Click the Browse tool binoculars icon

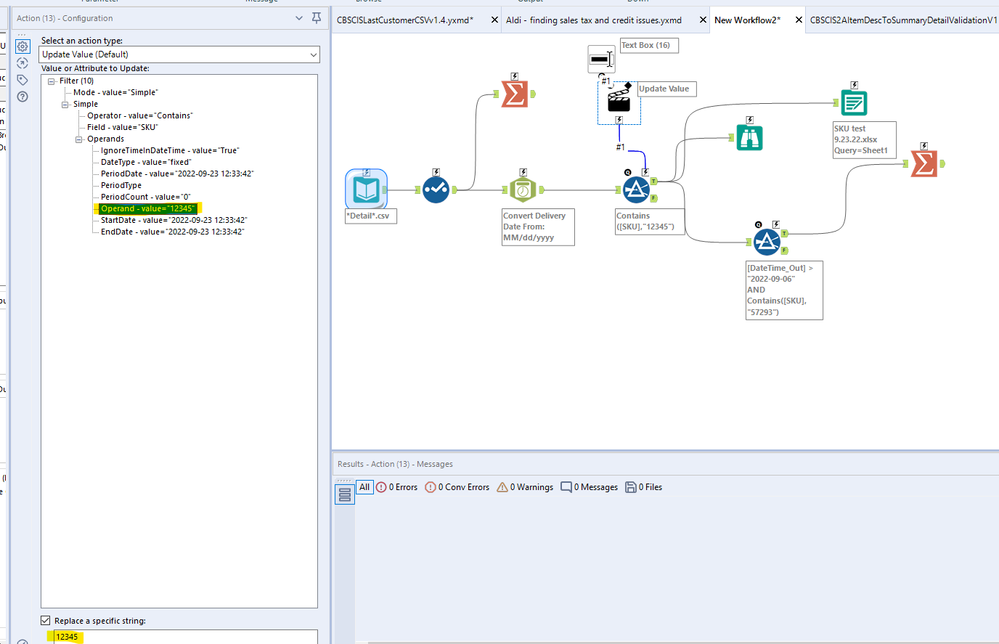749,138
